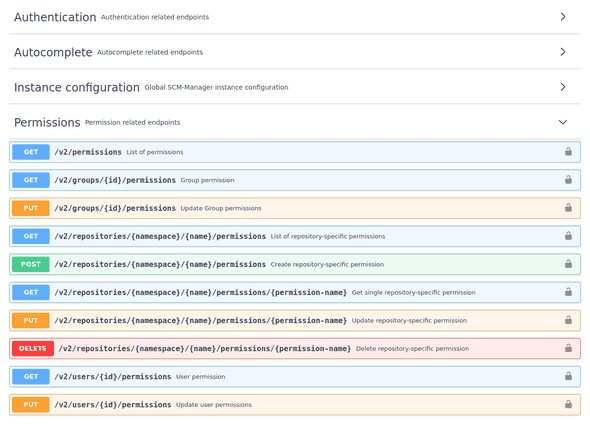Open the Autocomplete section heading
590x430 pixels.
click(53, 52)
